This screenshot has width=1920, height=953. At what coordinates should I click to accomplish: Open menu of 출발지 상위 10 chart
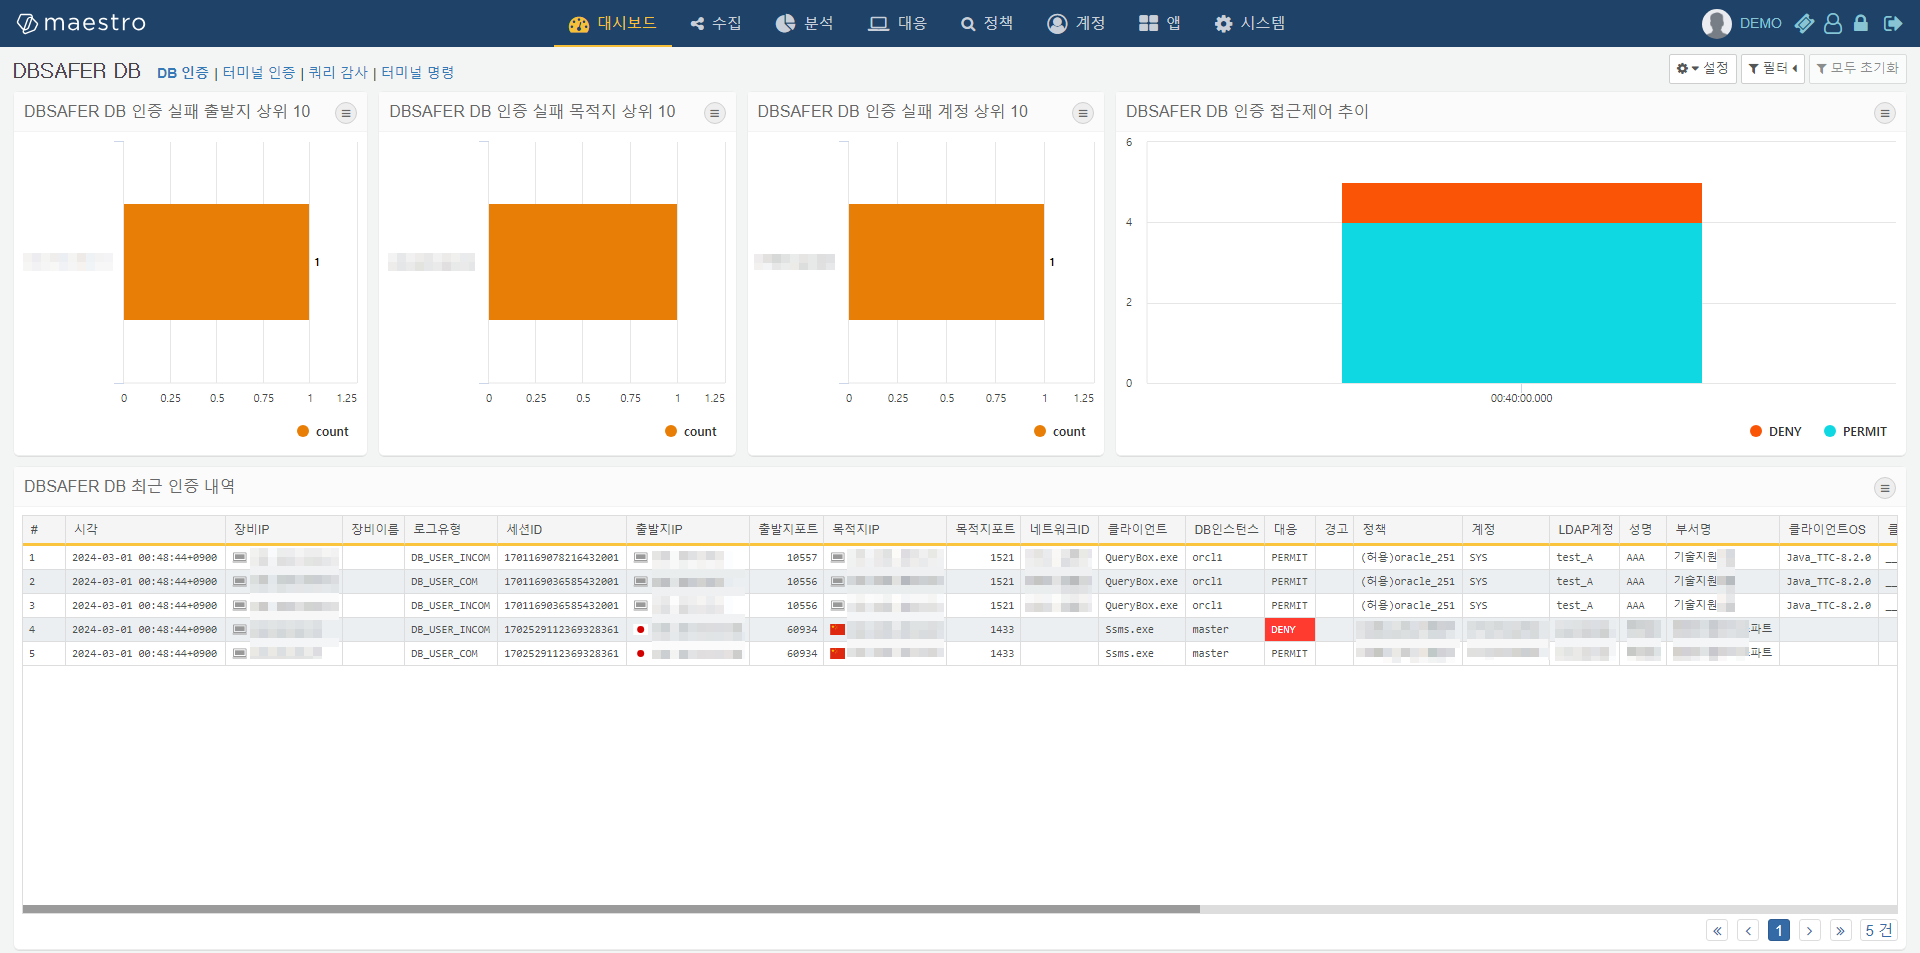[346, 113]
